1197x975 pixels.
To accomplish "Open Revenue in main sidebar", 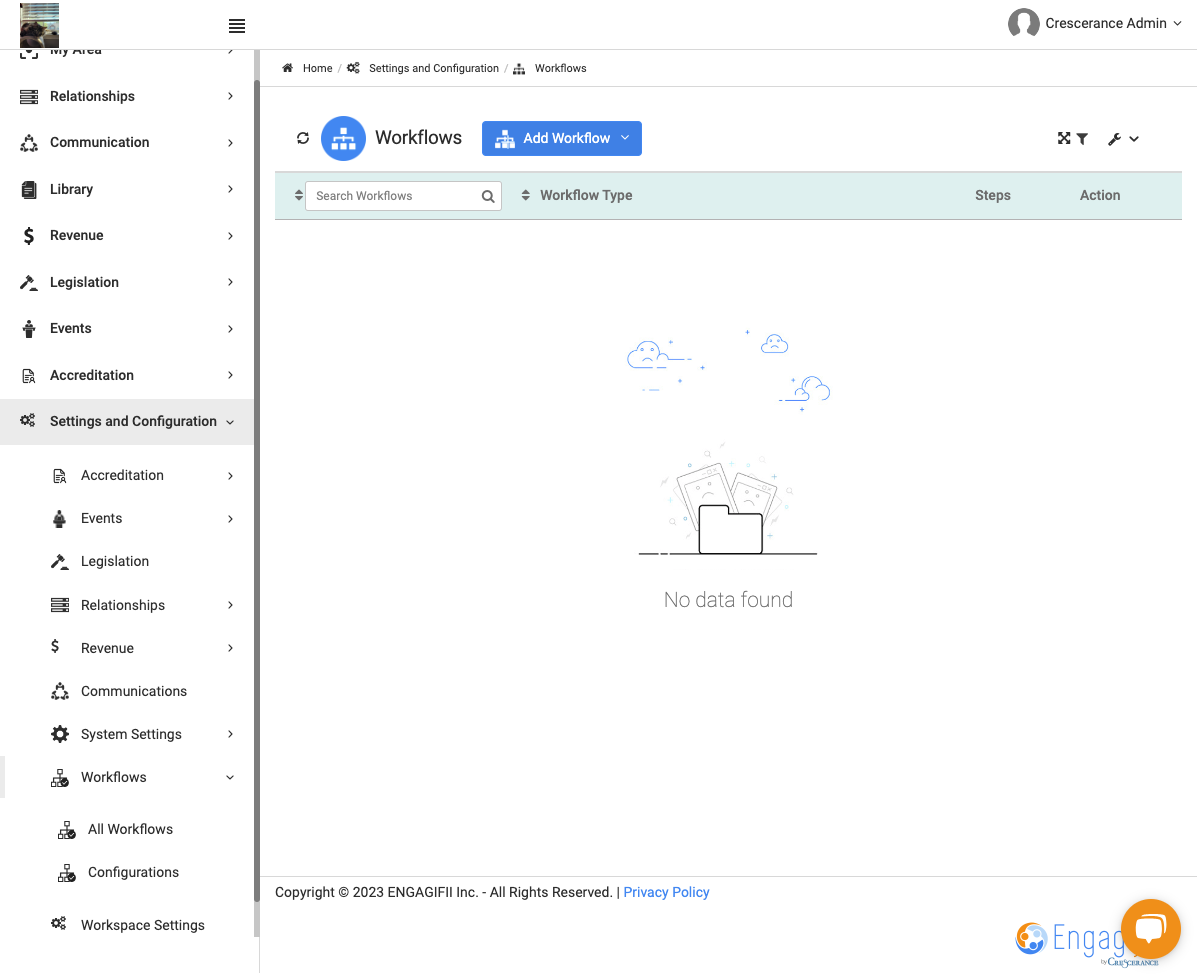I will click(x=127, y=236).
